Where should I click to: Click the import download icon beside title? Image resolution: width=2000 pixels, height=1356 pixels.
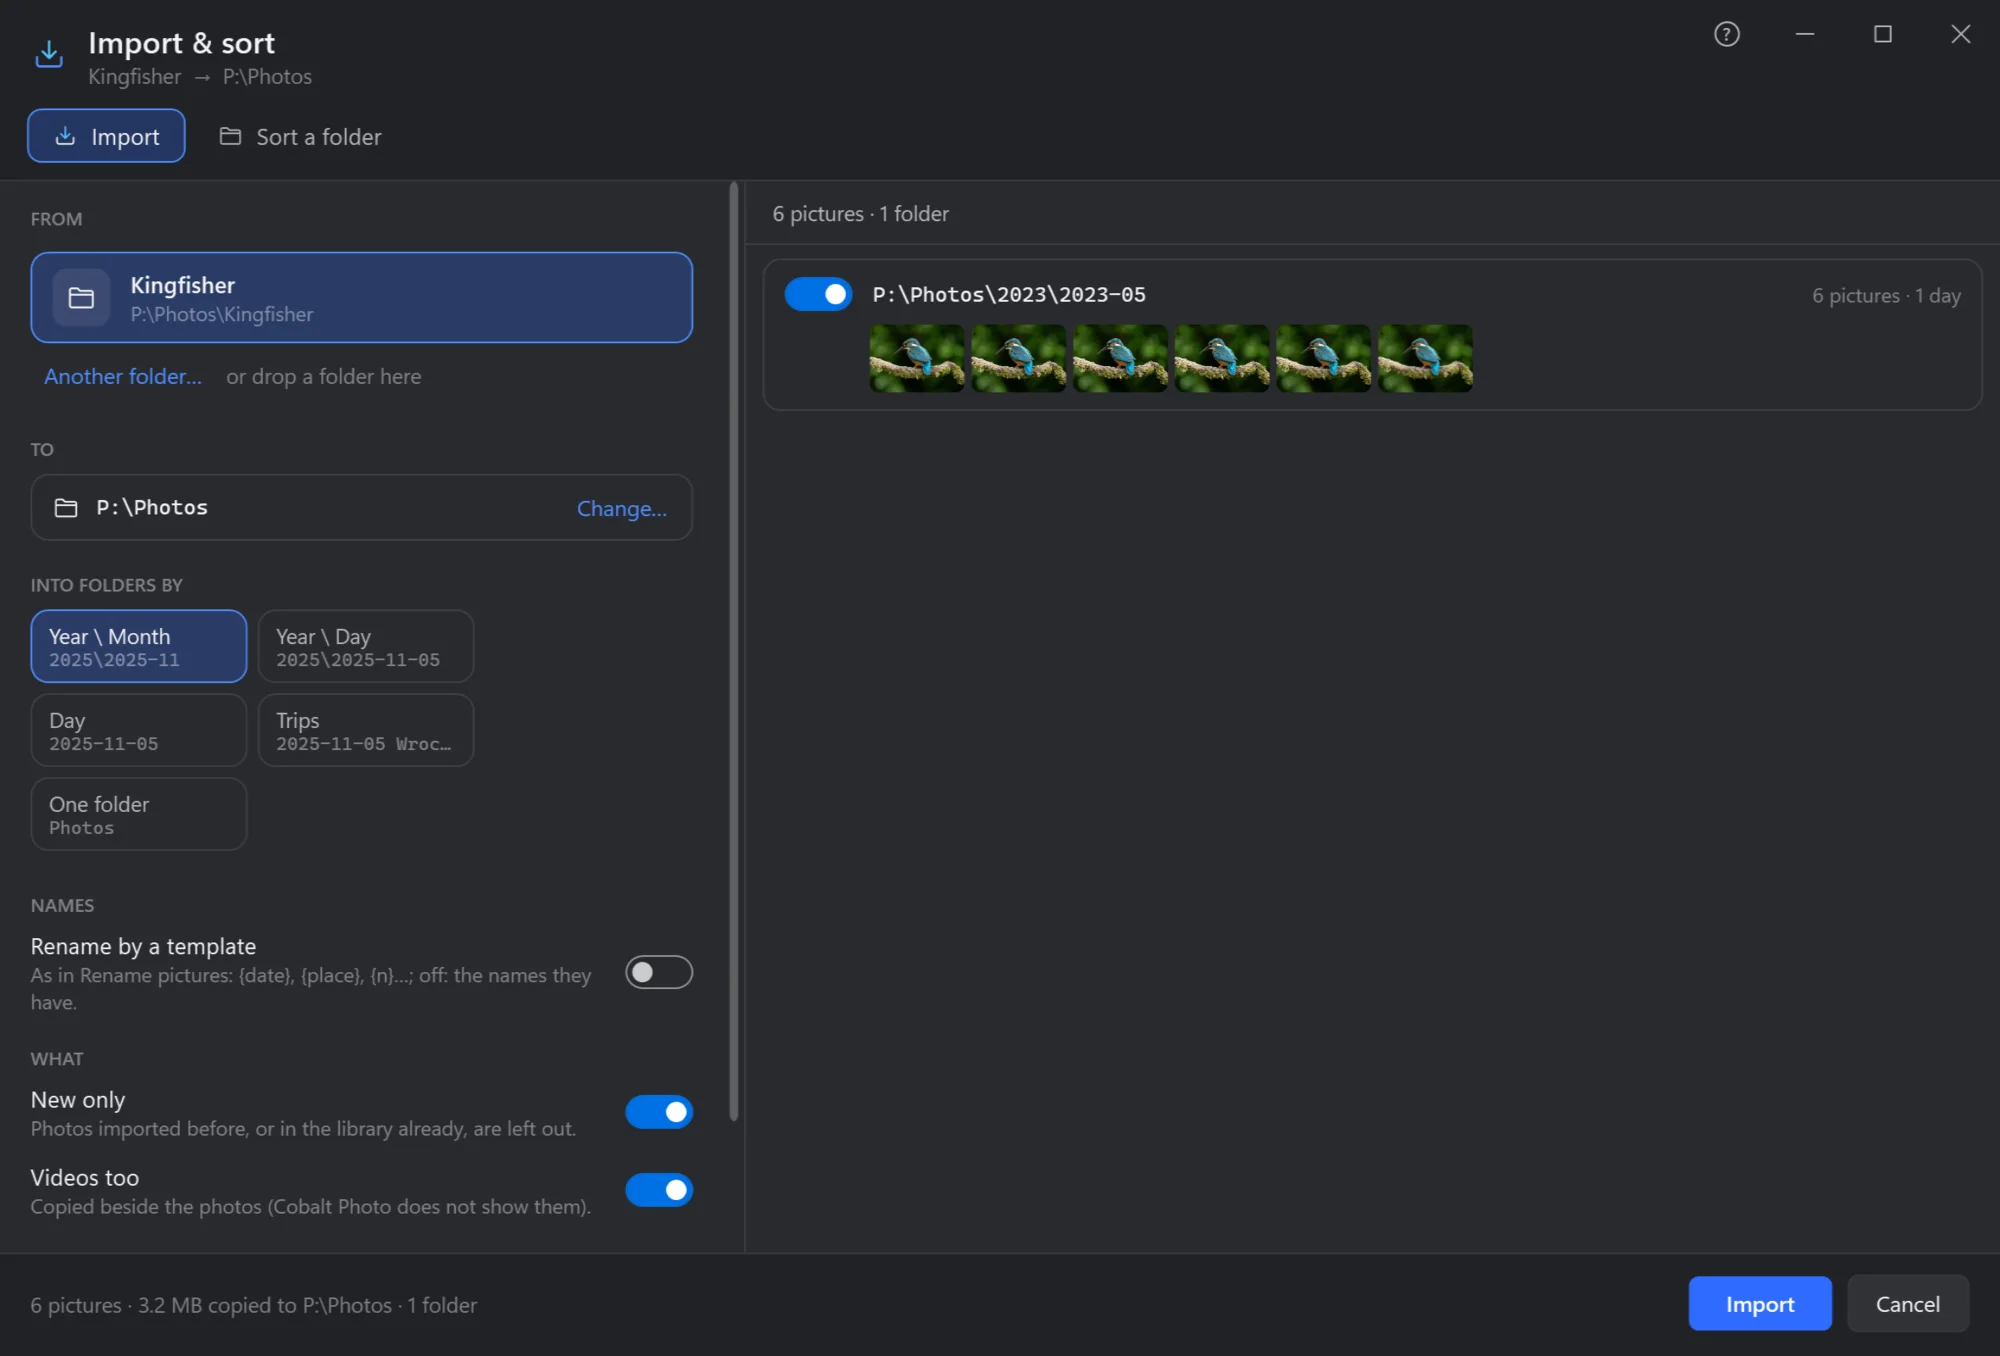click(x=49, y=54)
